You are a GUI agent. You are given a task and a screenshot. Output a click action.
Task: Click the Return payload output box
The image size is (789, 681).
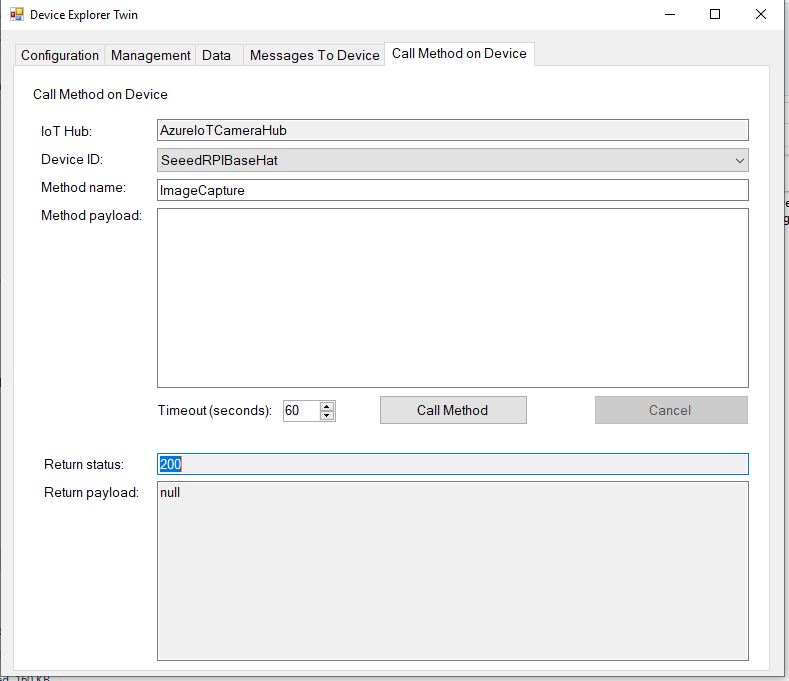click(452, 570)
